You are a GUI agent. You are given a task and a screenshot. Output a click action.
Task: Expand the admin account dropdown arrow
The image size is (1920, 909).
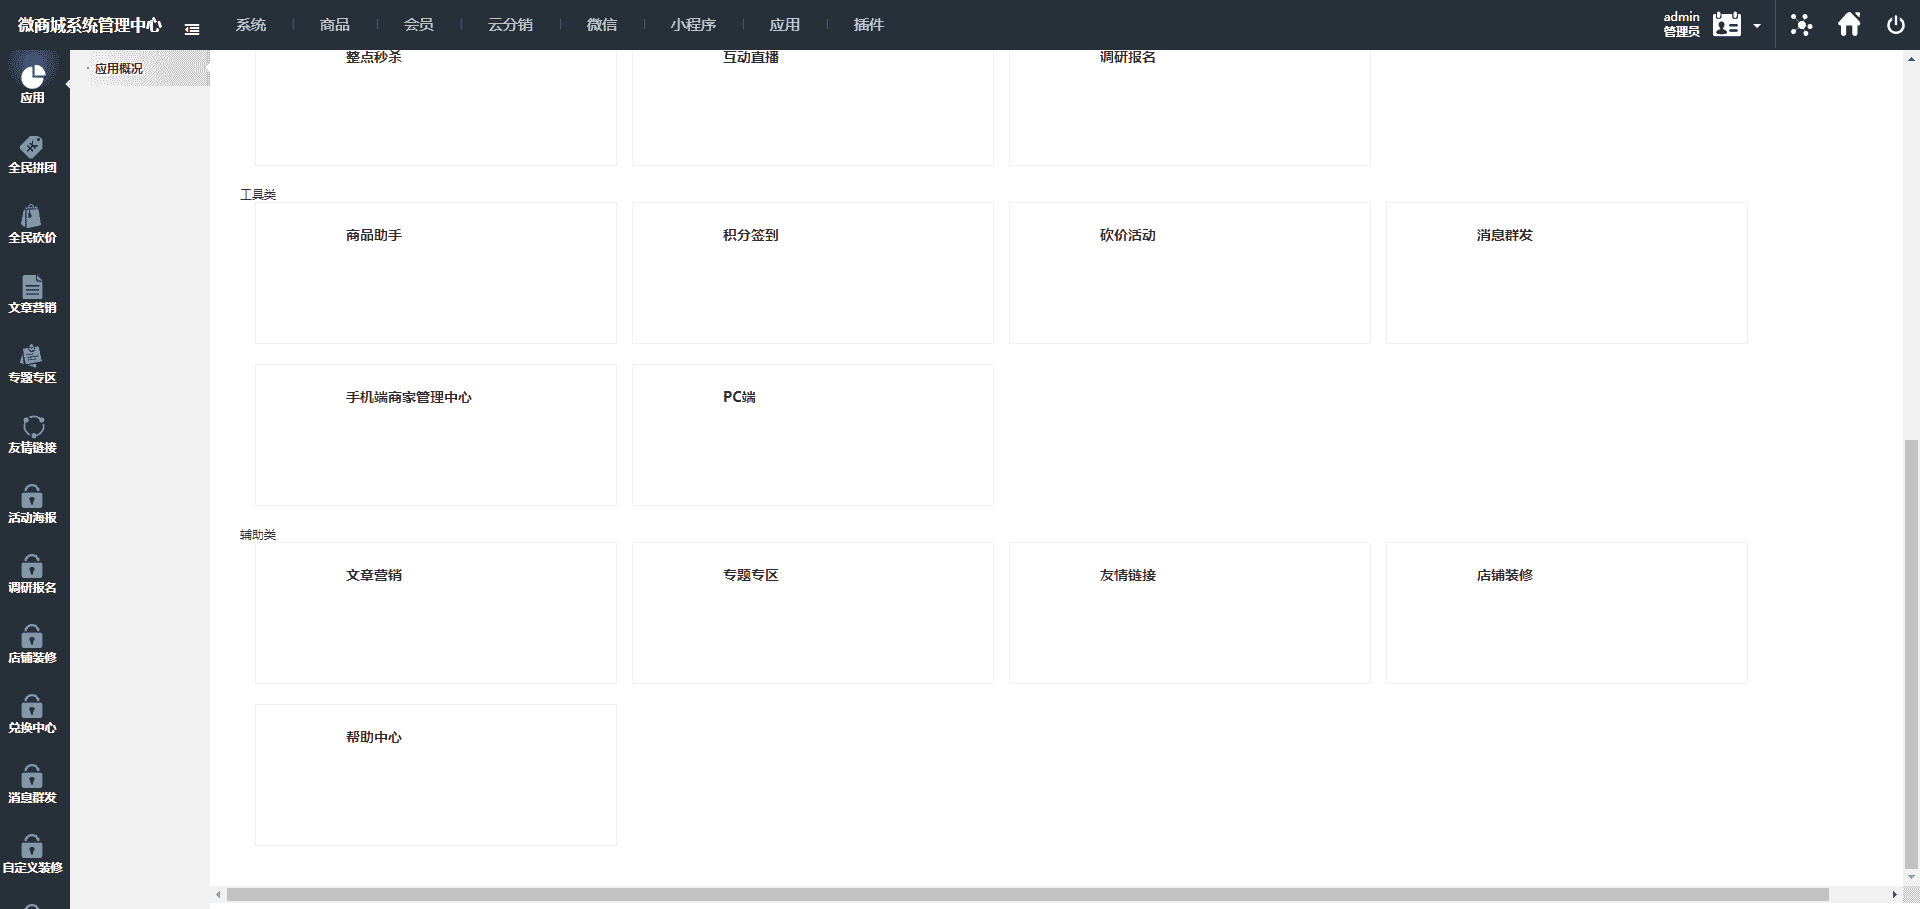tap(1757, 26)
